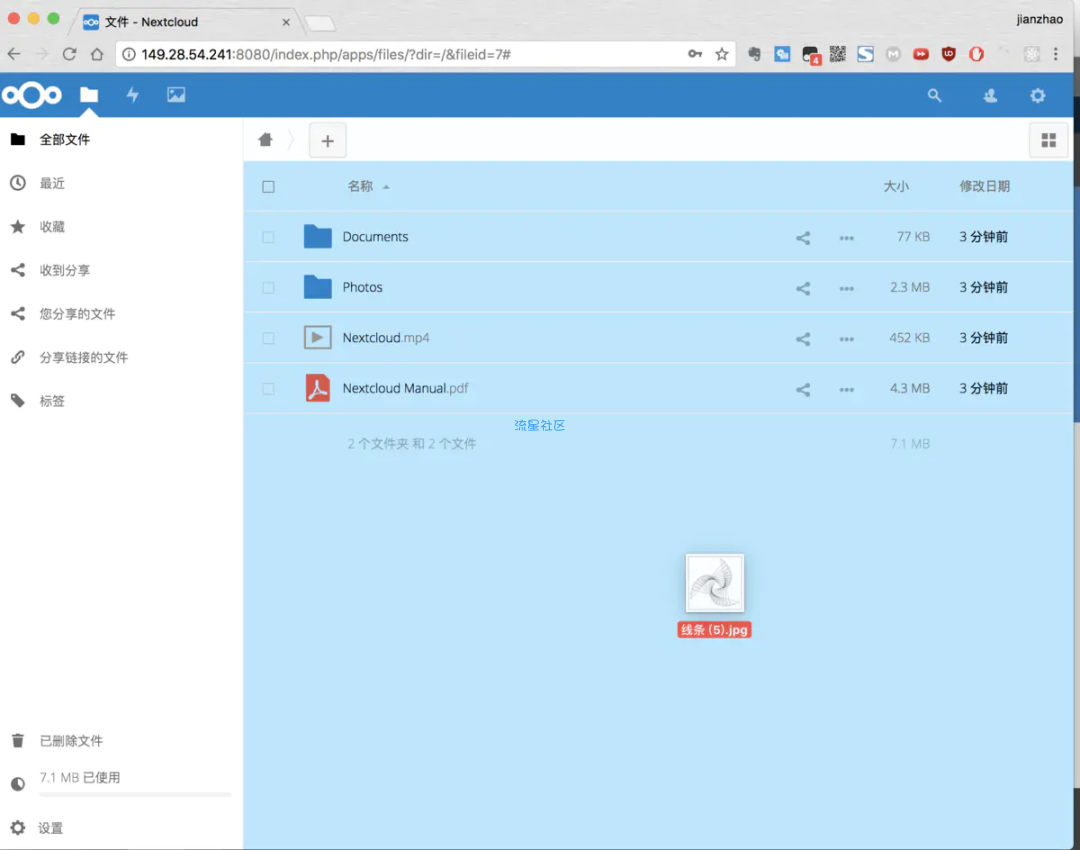This screenshot has width=1080, height=850.
Task: Open the QR code extension
Action: coord(838,54)
